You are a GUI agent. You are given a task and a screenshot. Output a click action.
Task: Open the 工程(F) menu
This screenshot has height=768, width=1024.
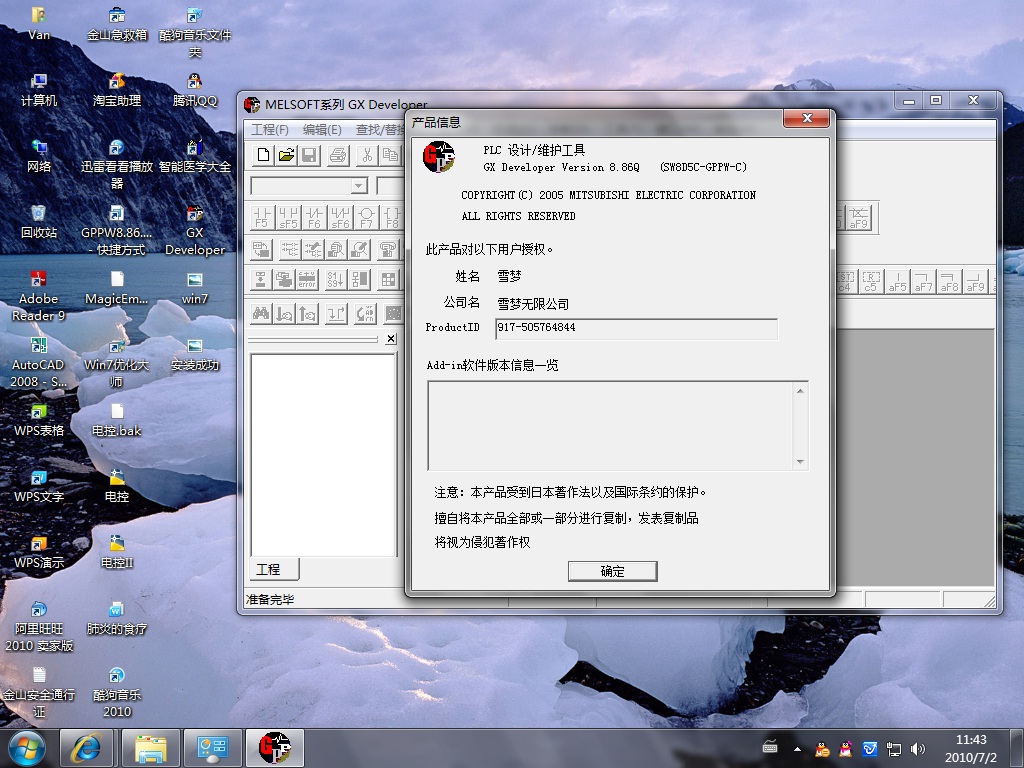coord(269,130)
